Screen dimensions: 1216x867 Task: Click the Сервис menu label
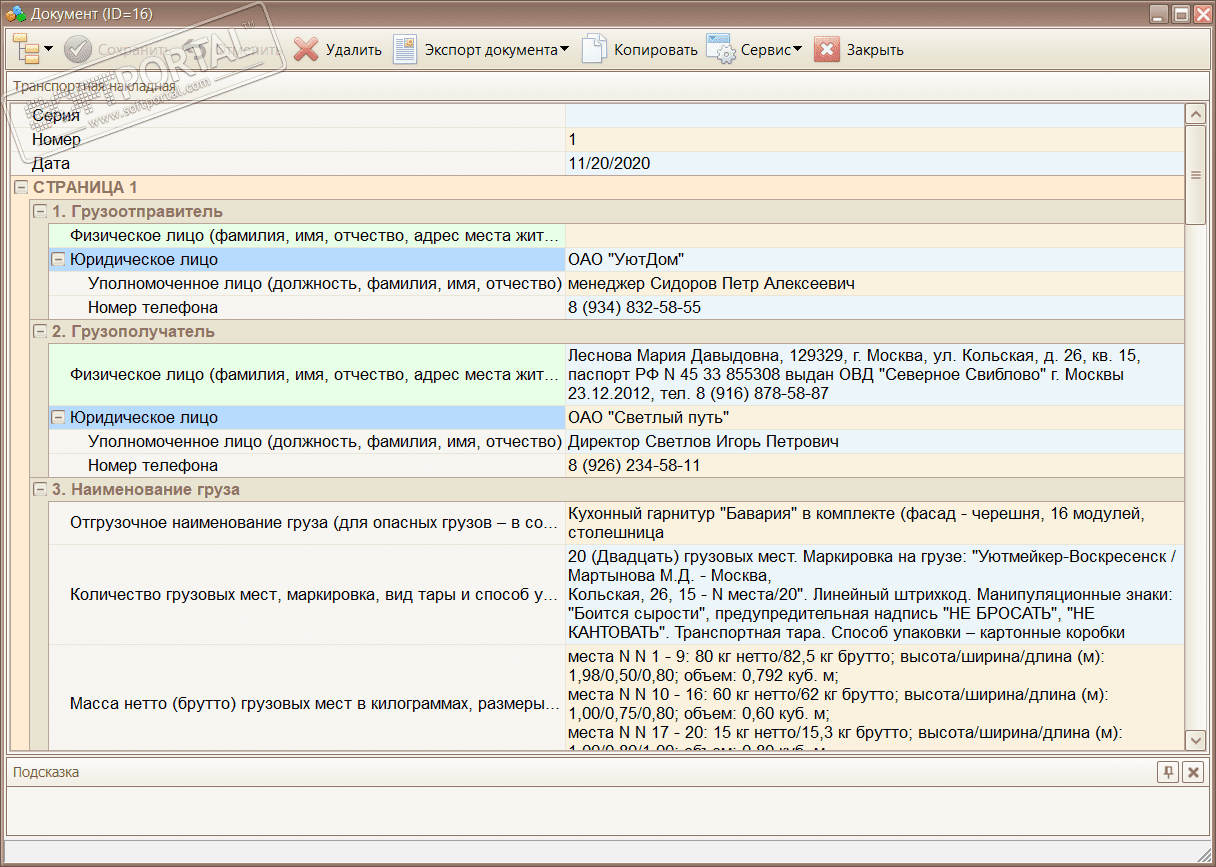pos(766,50)
